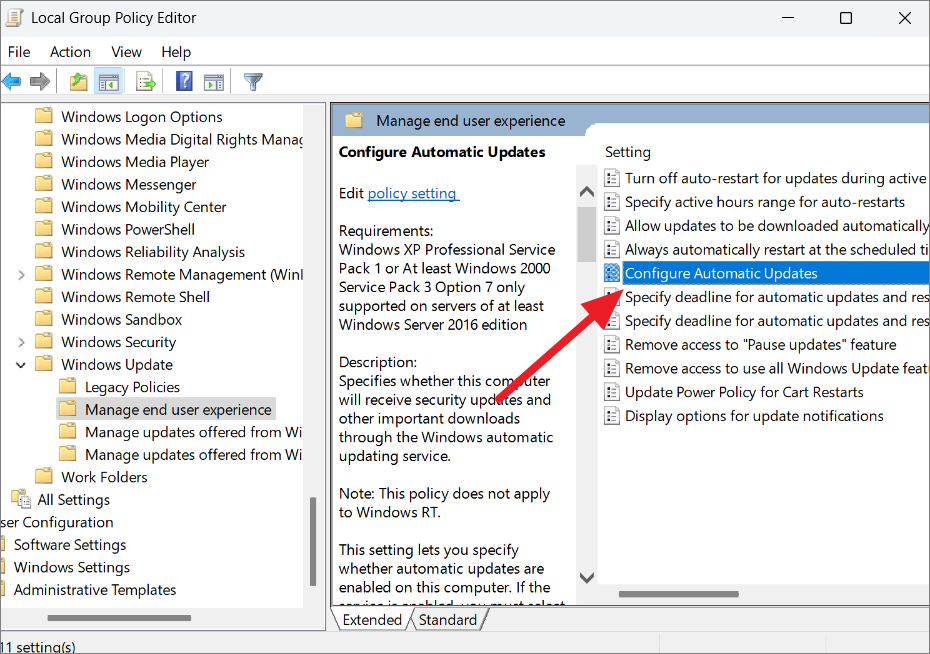Screen dimensions: 930x654
Task: Select Always automatically restart at scheduled time
Action: coord(776,250)
